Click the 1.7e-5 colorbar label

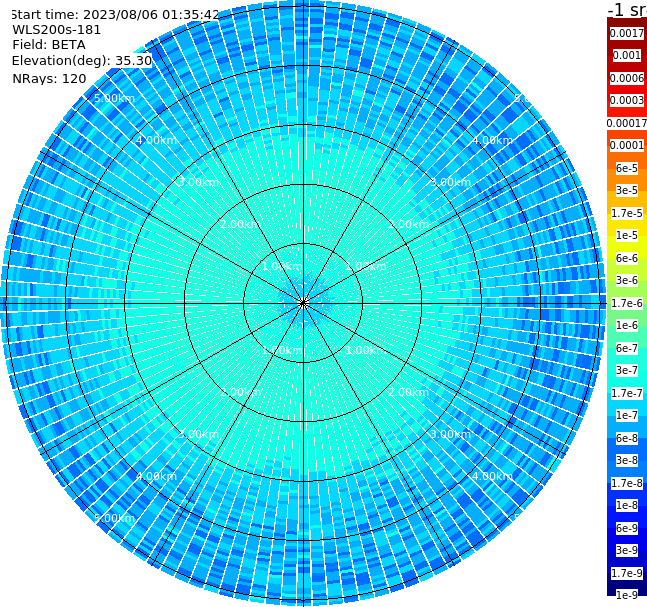pyautogui.click(x=627, y=213)
